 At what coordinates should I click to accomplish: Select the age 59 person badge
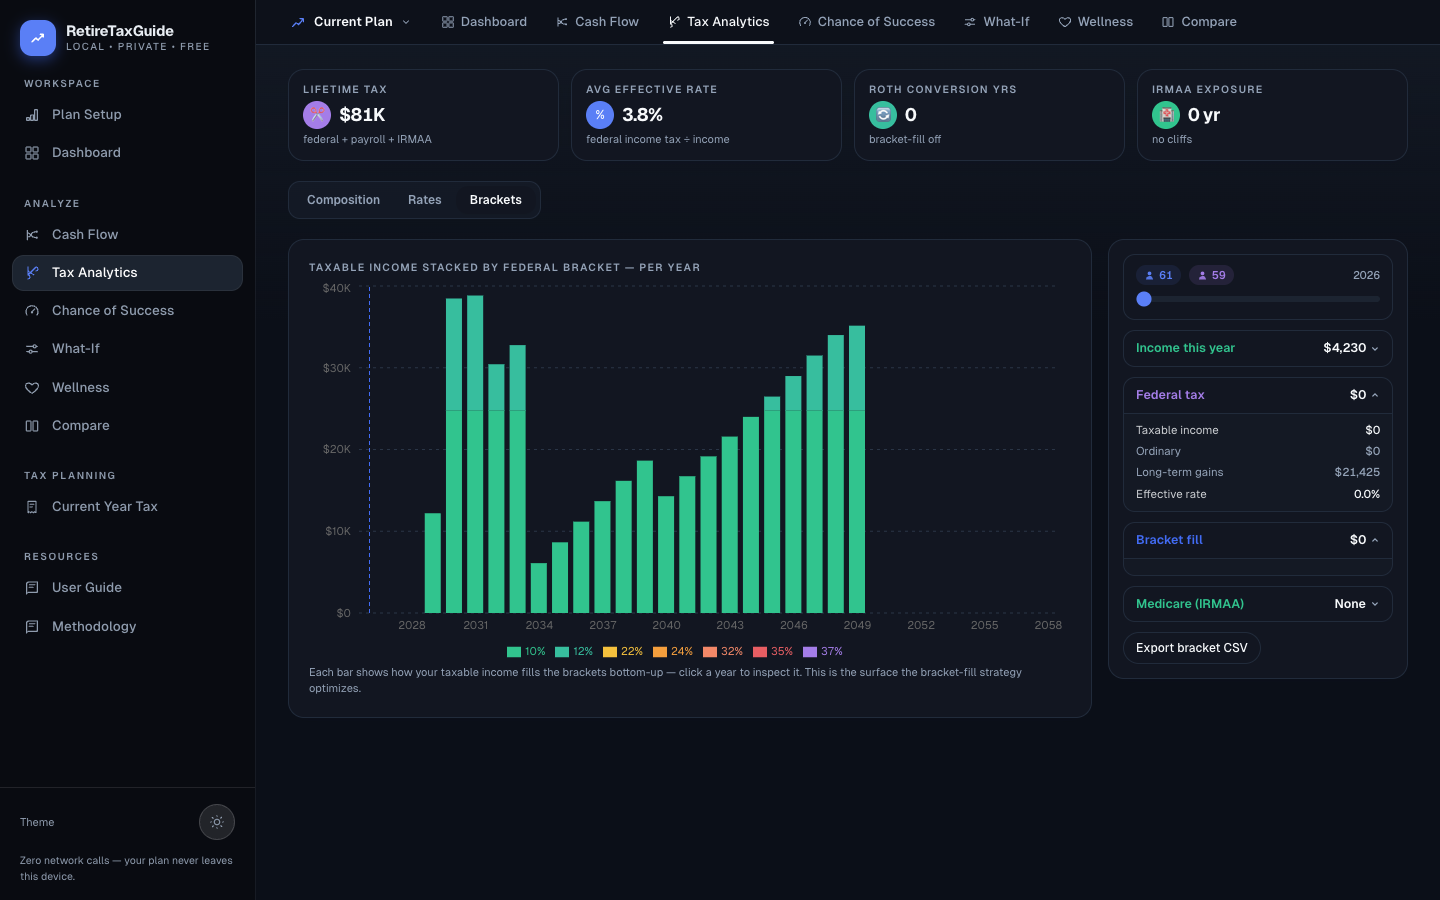click(x=1212, y=275)
